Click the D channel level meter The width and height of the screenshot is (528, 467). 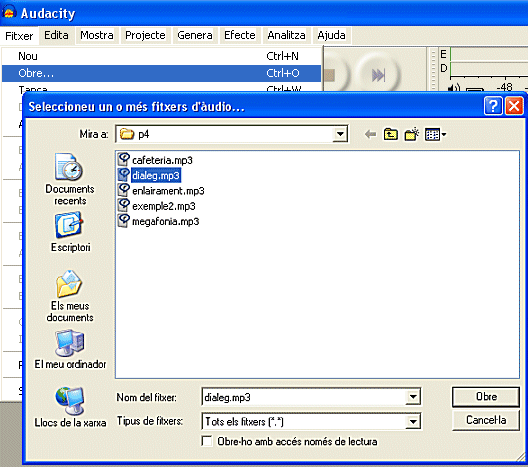click(489, 69)
